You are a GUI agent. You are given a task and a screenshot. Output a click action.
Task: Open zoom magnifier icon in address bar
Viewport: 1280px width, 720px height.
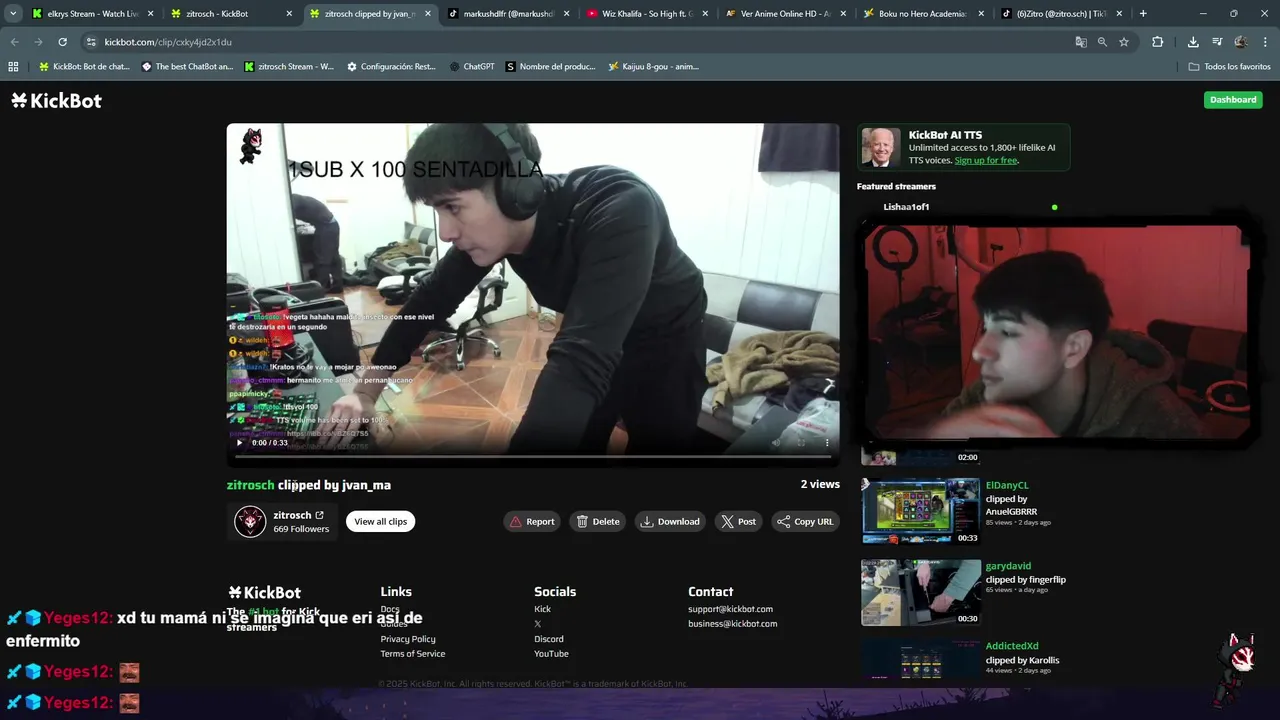coord(1102,42)
